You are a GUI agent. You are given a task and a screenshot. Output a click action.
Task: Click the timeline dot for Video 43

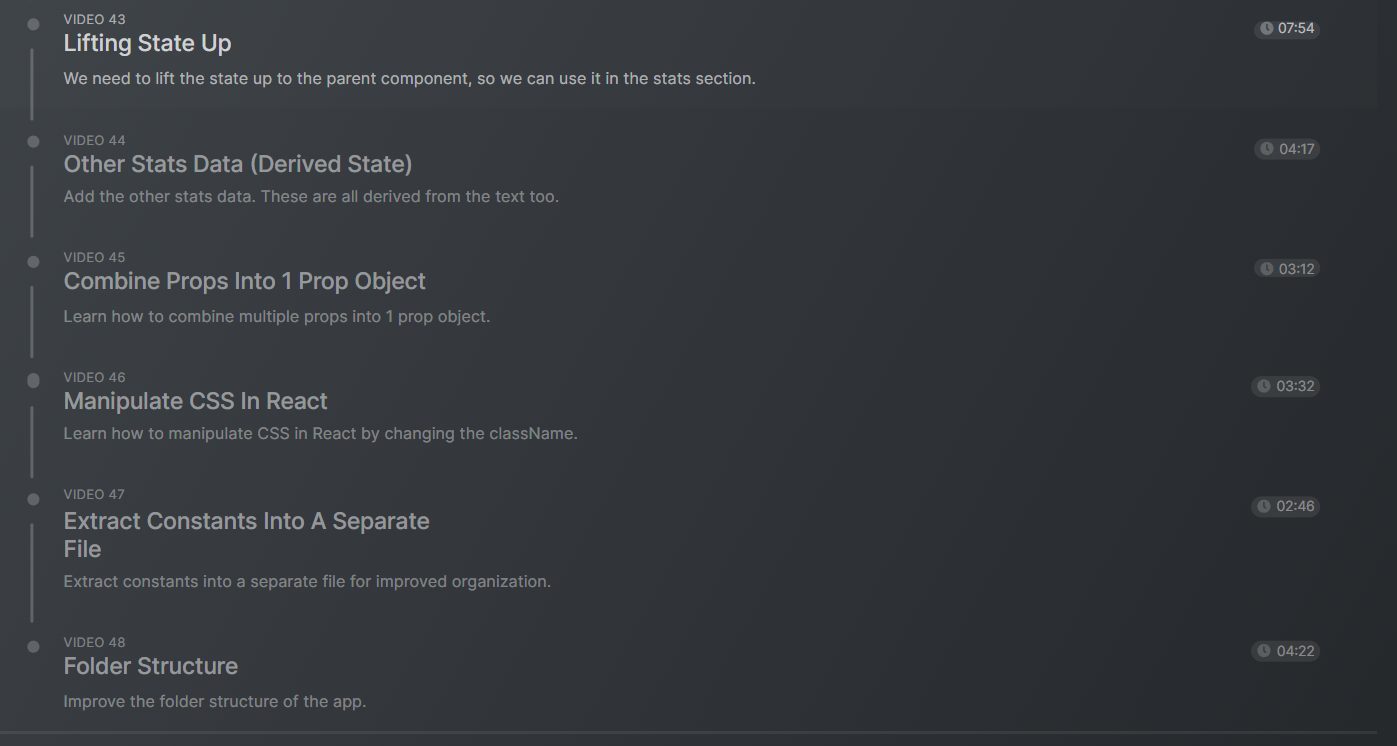(x=33, y=24)
